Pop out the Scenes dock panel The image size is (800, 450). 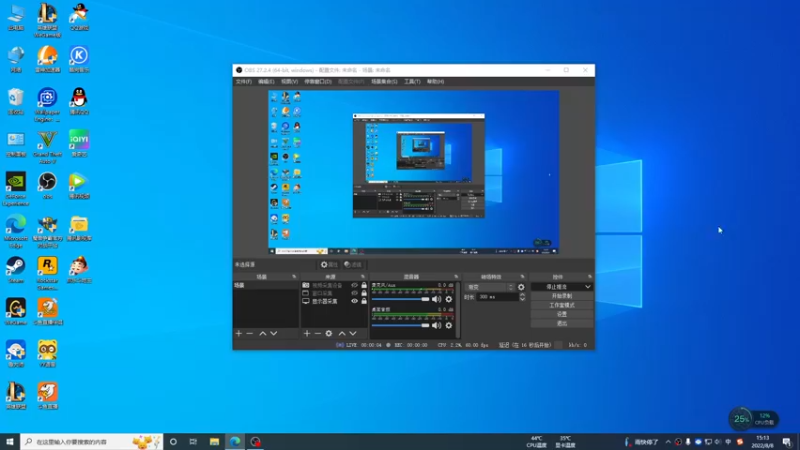[x=294, y=277]
